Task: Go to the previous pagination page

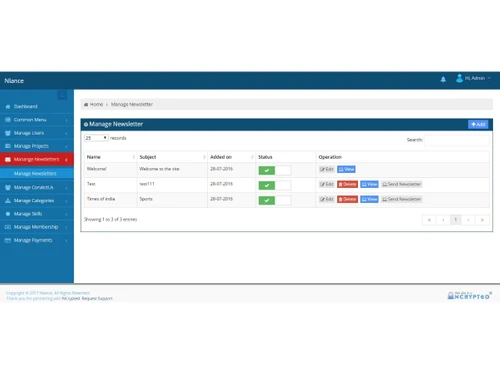Action: pyautogui.click(x=443, y=220)
